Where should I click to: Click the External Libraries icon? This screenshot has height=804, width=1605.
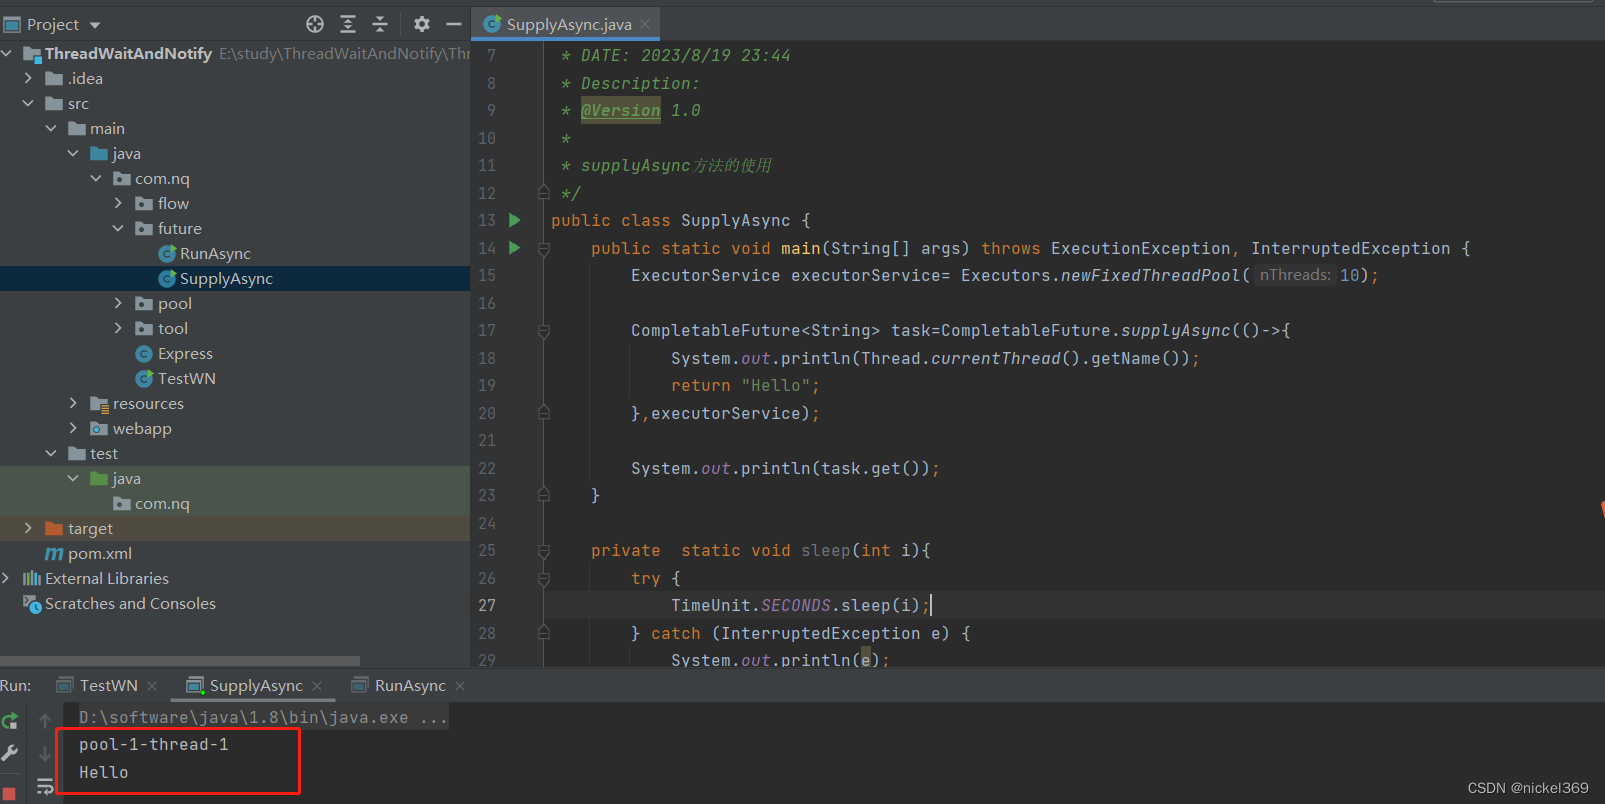32,578
